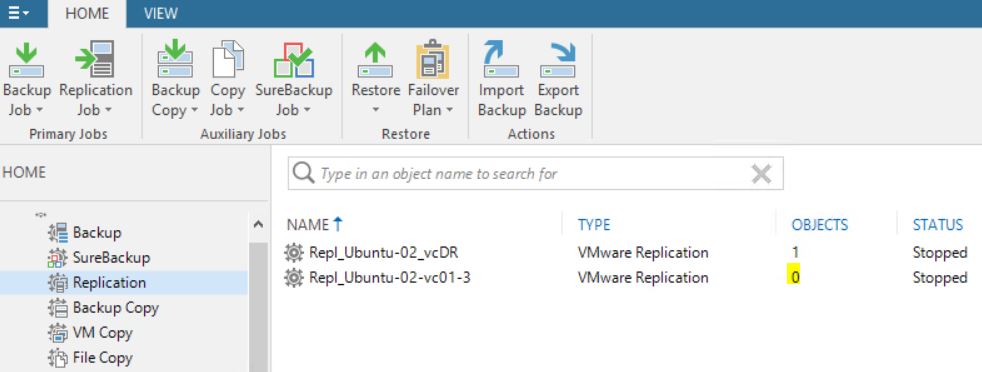Click the File Copy tree node icon
982x372 pixels.
pyautogui.click(x=58, y=358)
